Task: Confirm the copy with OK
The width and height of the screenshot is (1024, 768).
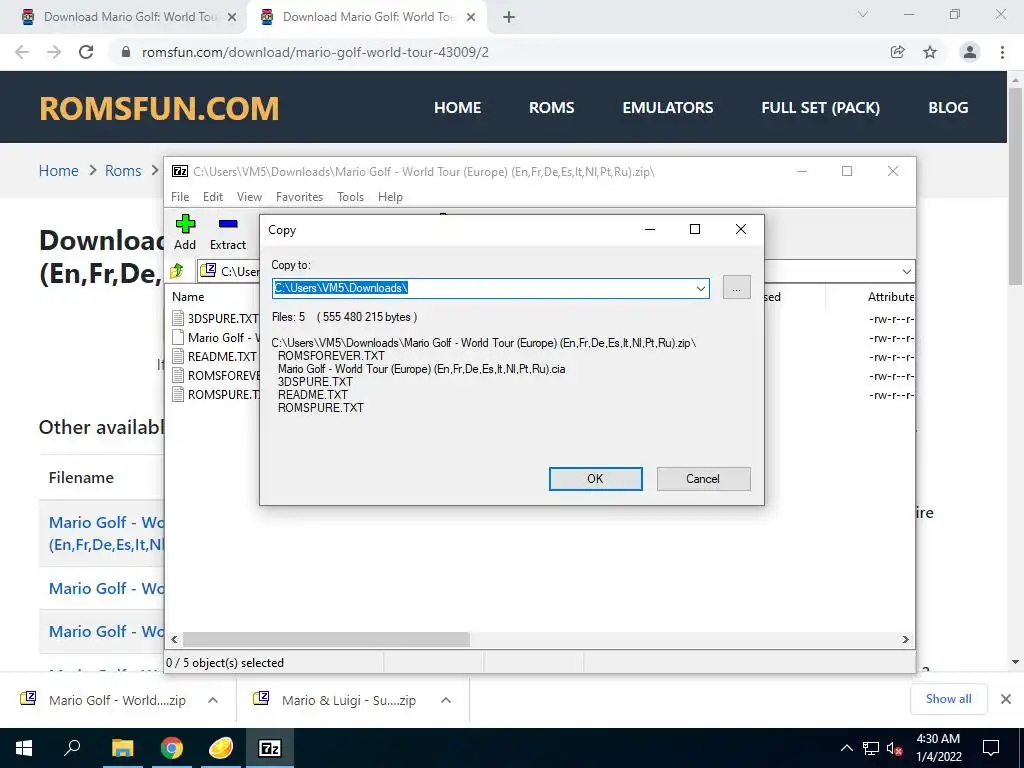Action: (595, 479)
